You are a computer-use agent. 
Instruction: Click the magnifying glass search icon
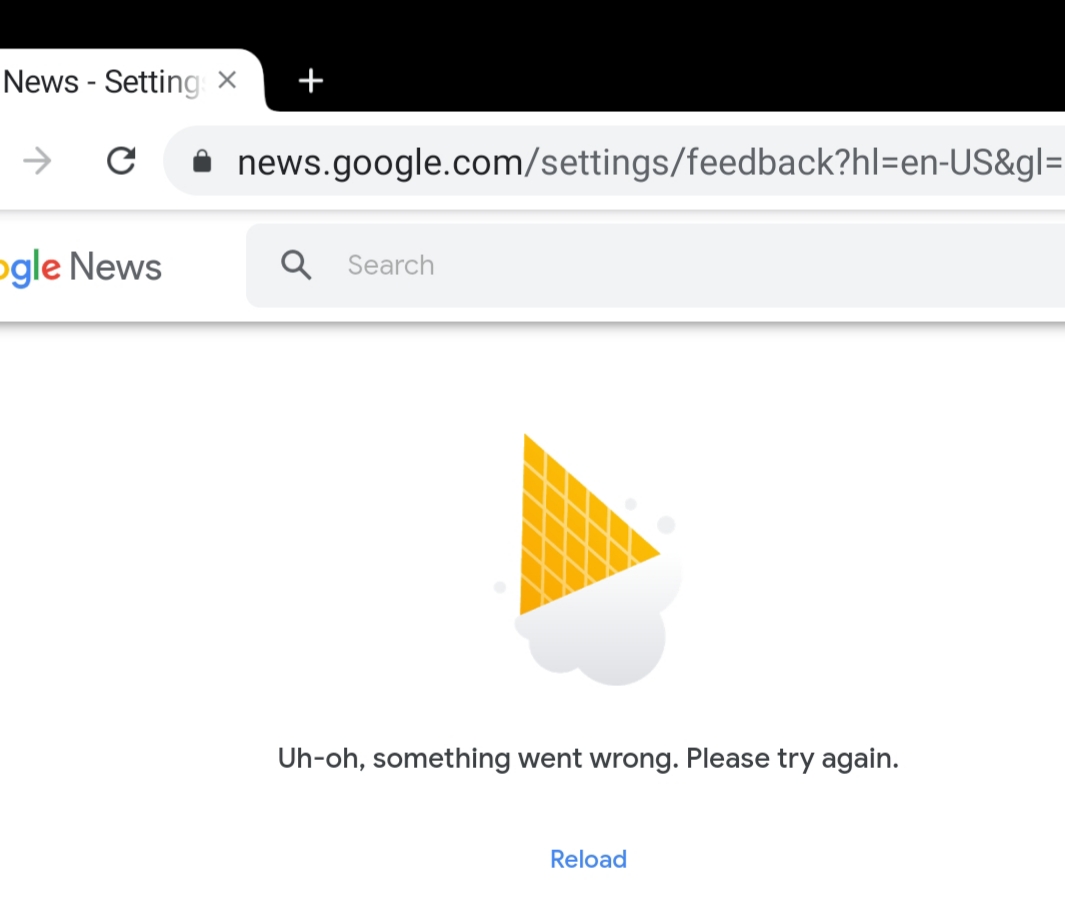(x=296, y=265)
